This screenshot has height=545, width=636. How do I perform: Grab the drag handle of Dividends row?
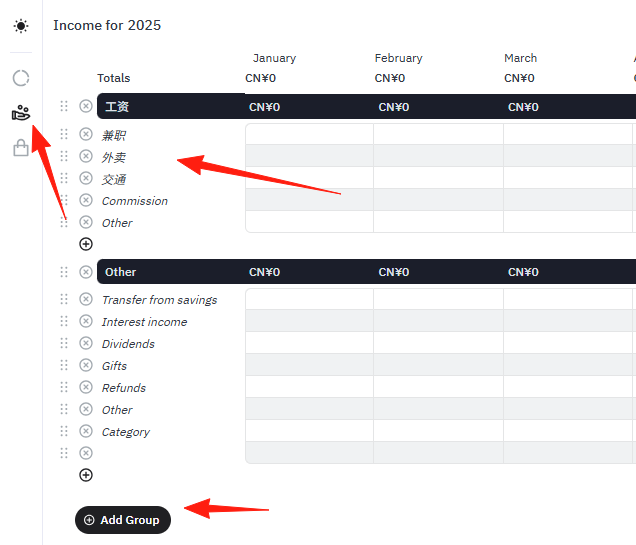pos(64,343)
